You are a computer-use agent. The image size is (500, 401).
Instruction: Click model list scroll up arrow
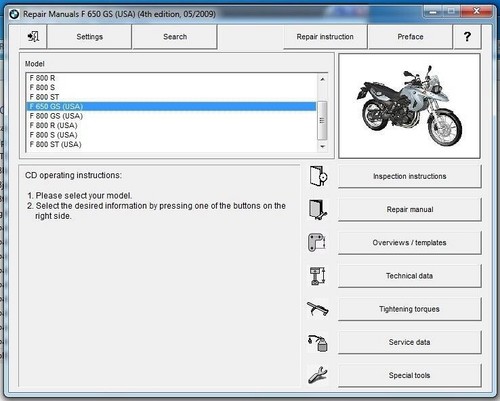click(x=322, y=79)
